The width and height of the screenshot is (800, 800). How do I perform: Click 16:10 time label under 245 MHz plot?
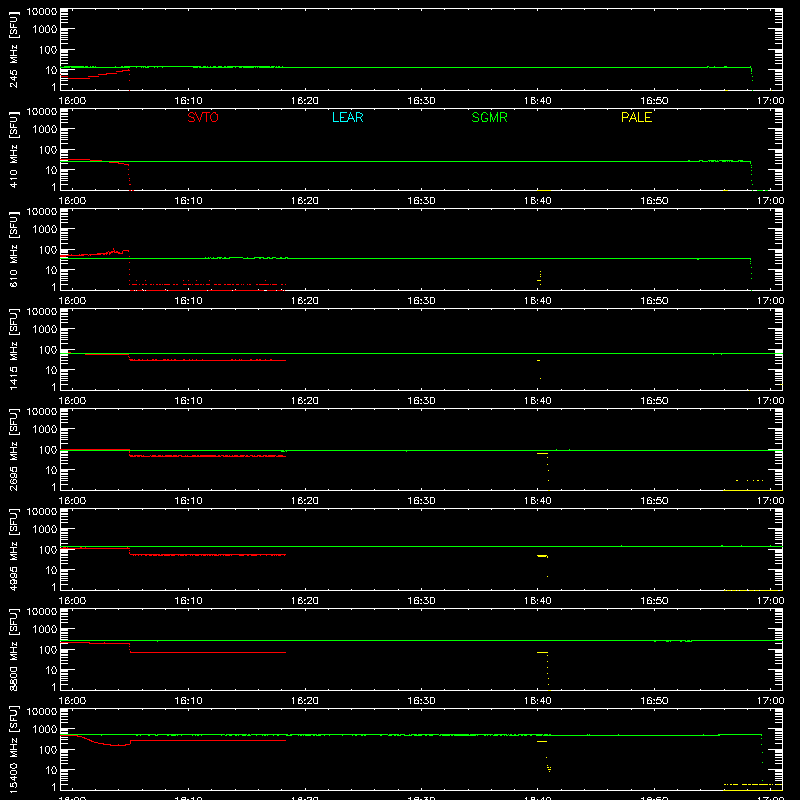tap(188, 101)
